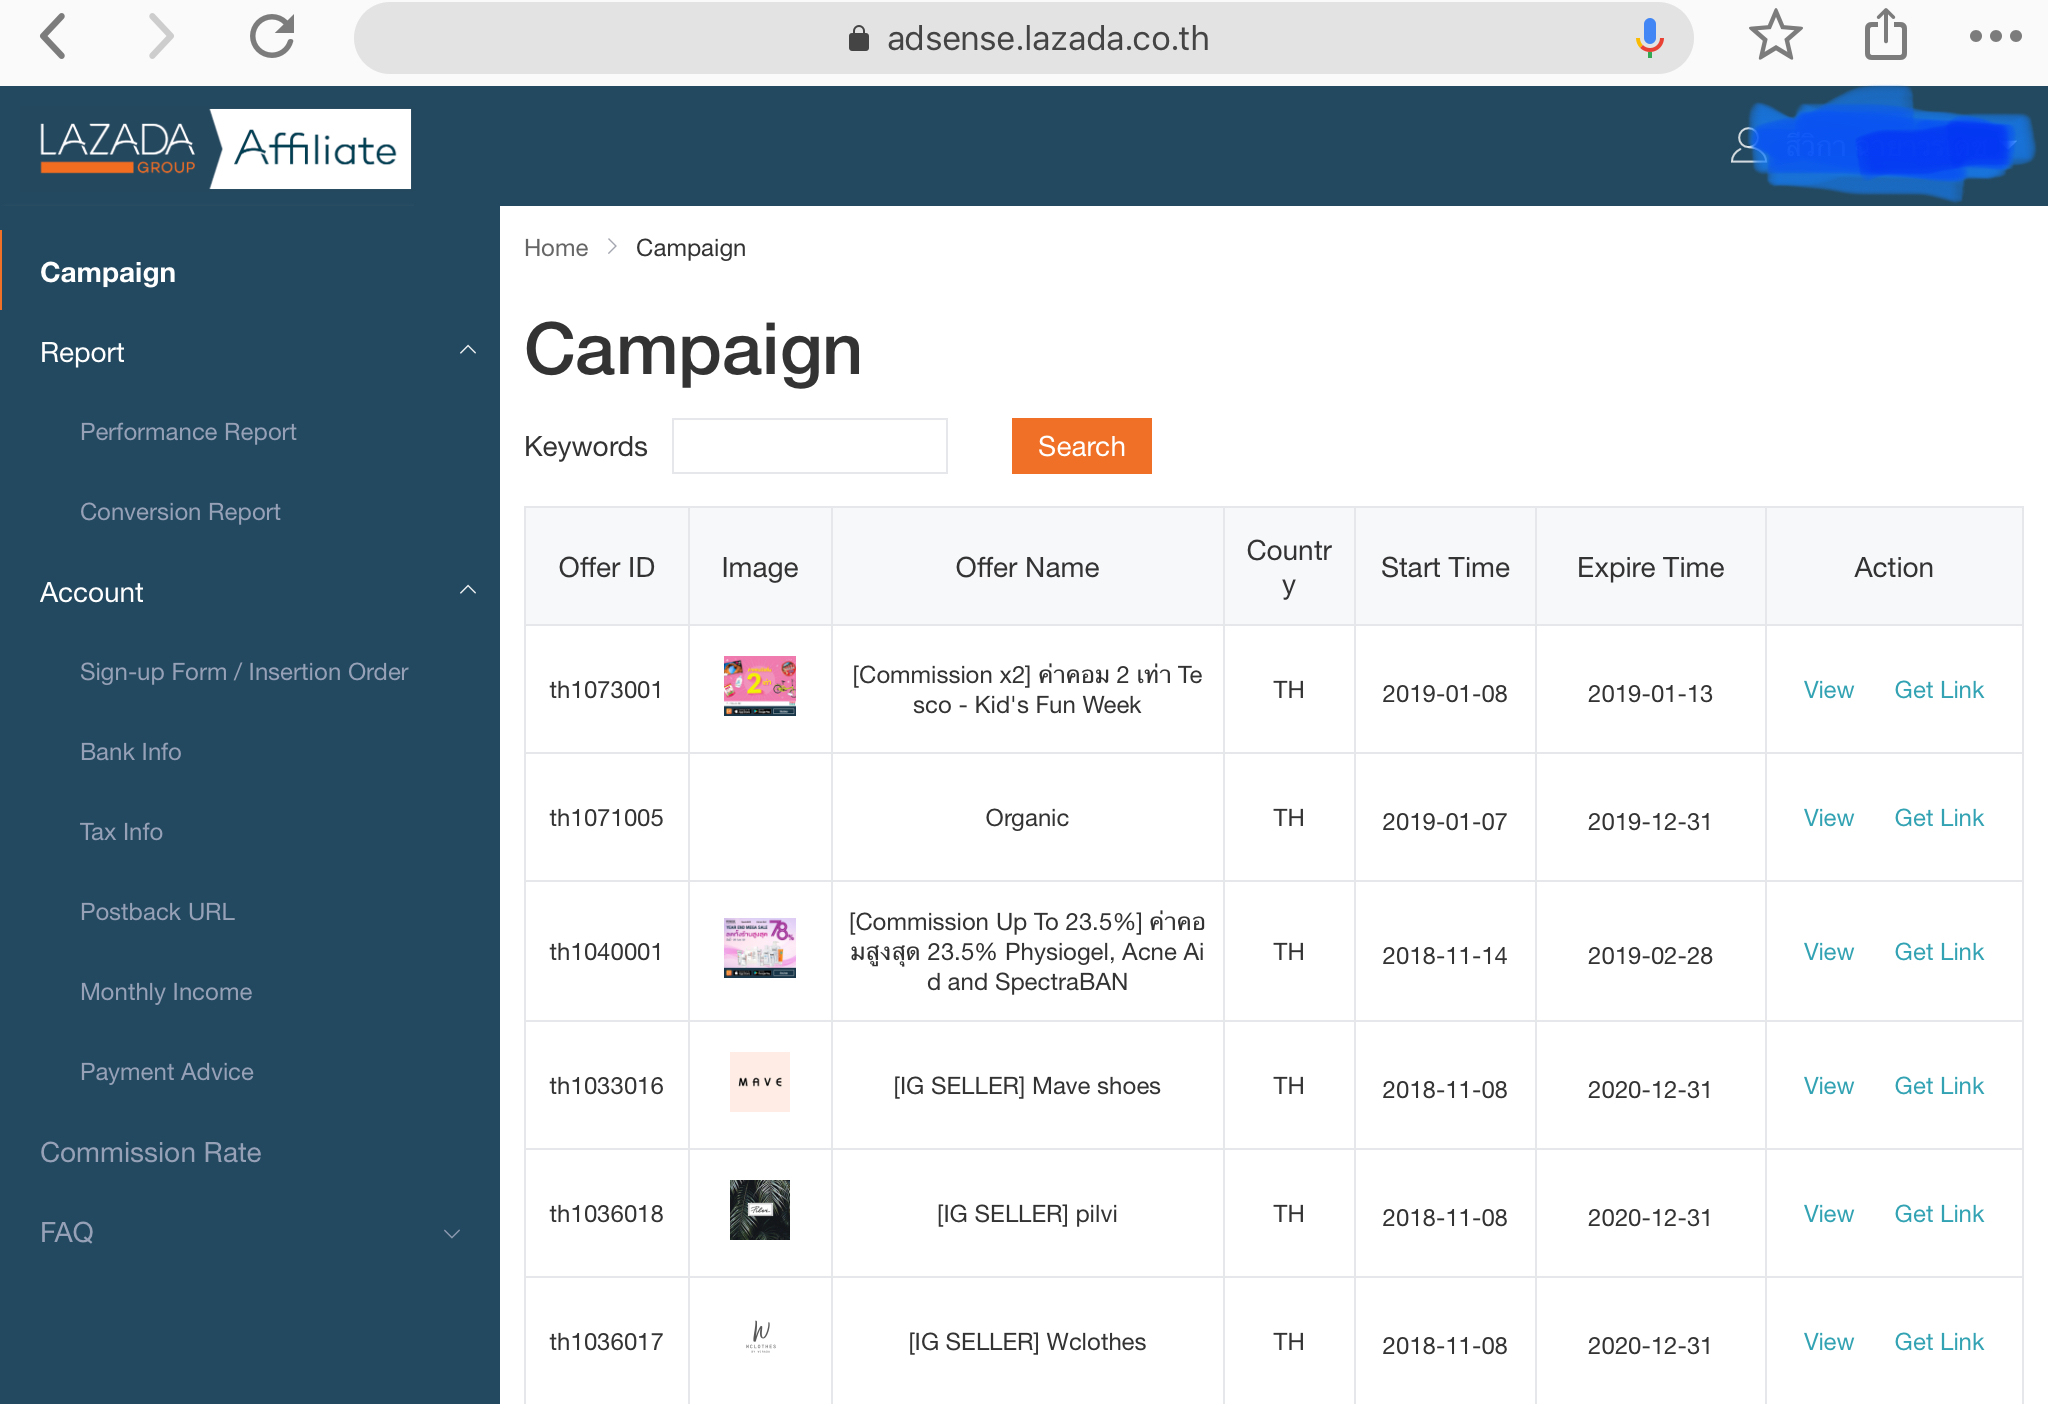
Task: Open Performance Report menu item
Action: [188, 432]
